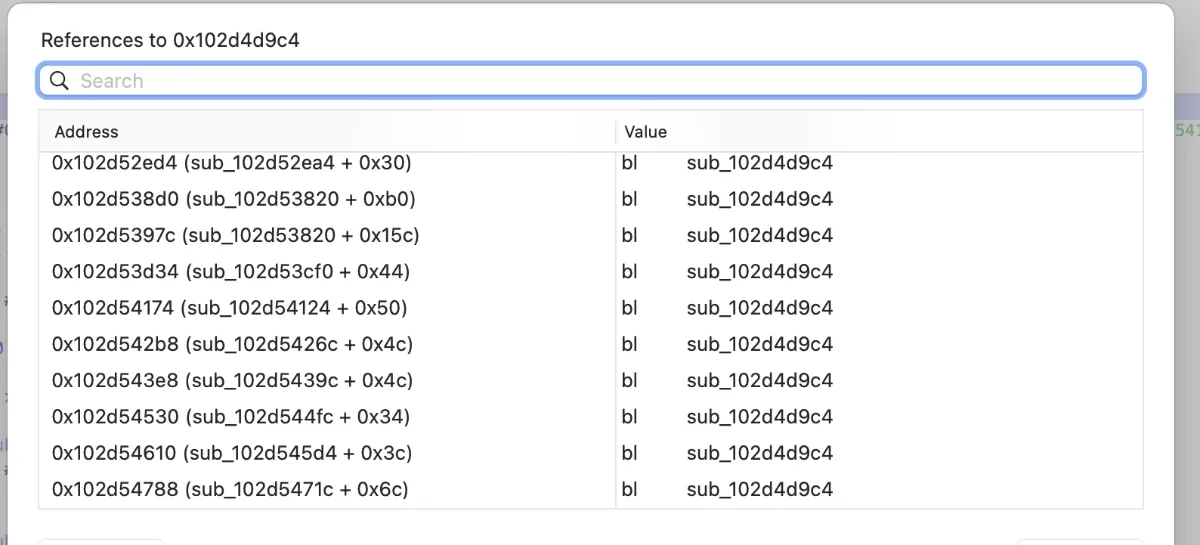The height and width of the screenshot is (545, 1200).
Task: Select reference 0x102d542b8 (sub_102d5426c + 0x4c)
Action: 591,344
